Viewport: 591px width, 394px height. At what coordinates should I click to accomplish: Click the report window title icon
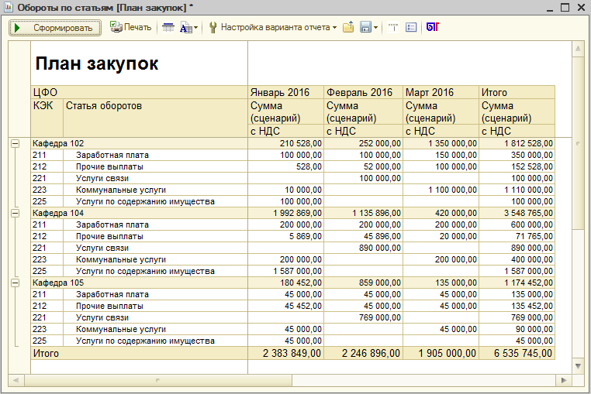pyautogui.click(x=8, y=7)
